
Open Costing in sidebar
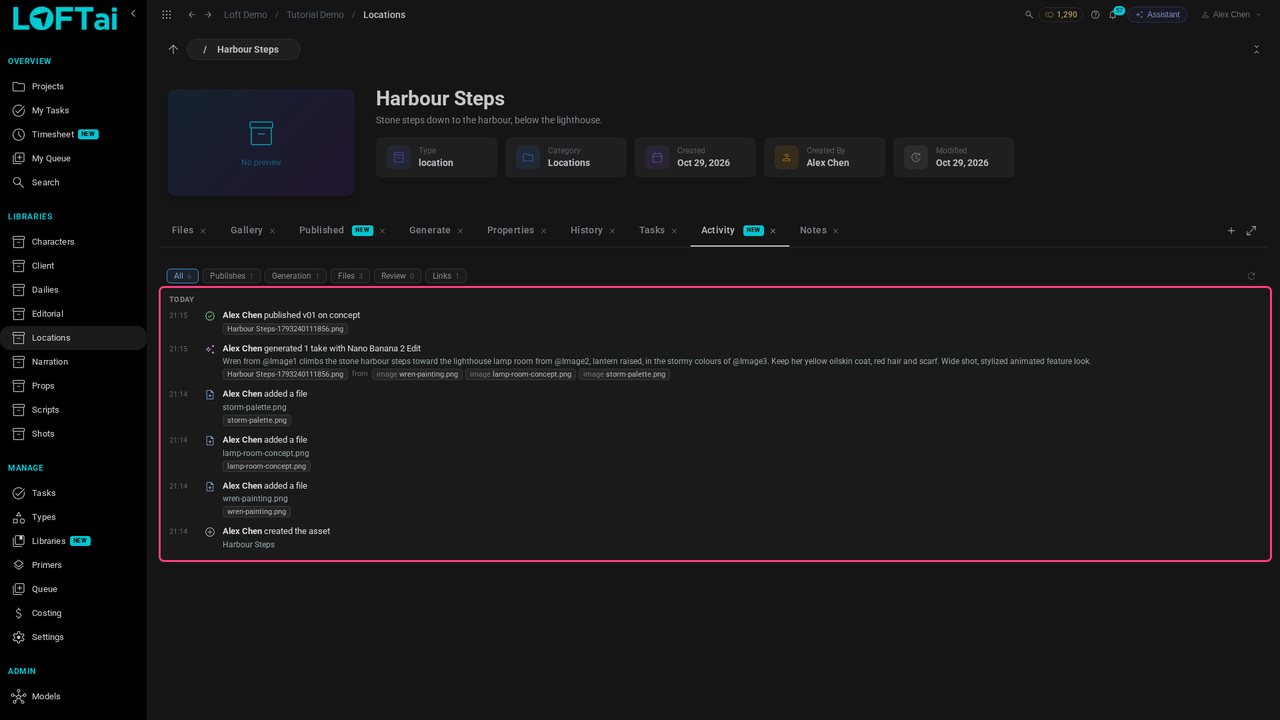coord(46,613)
